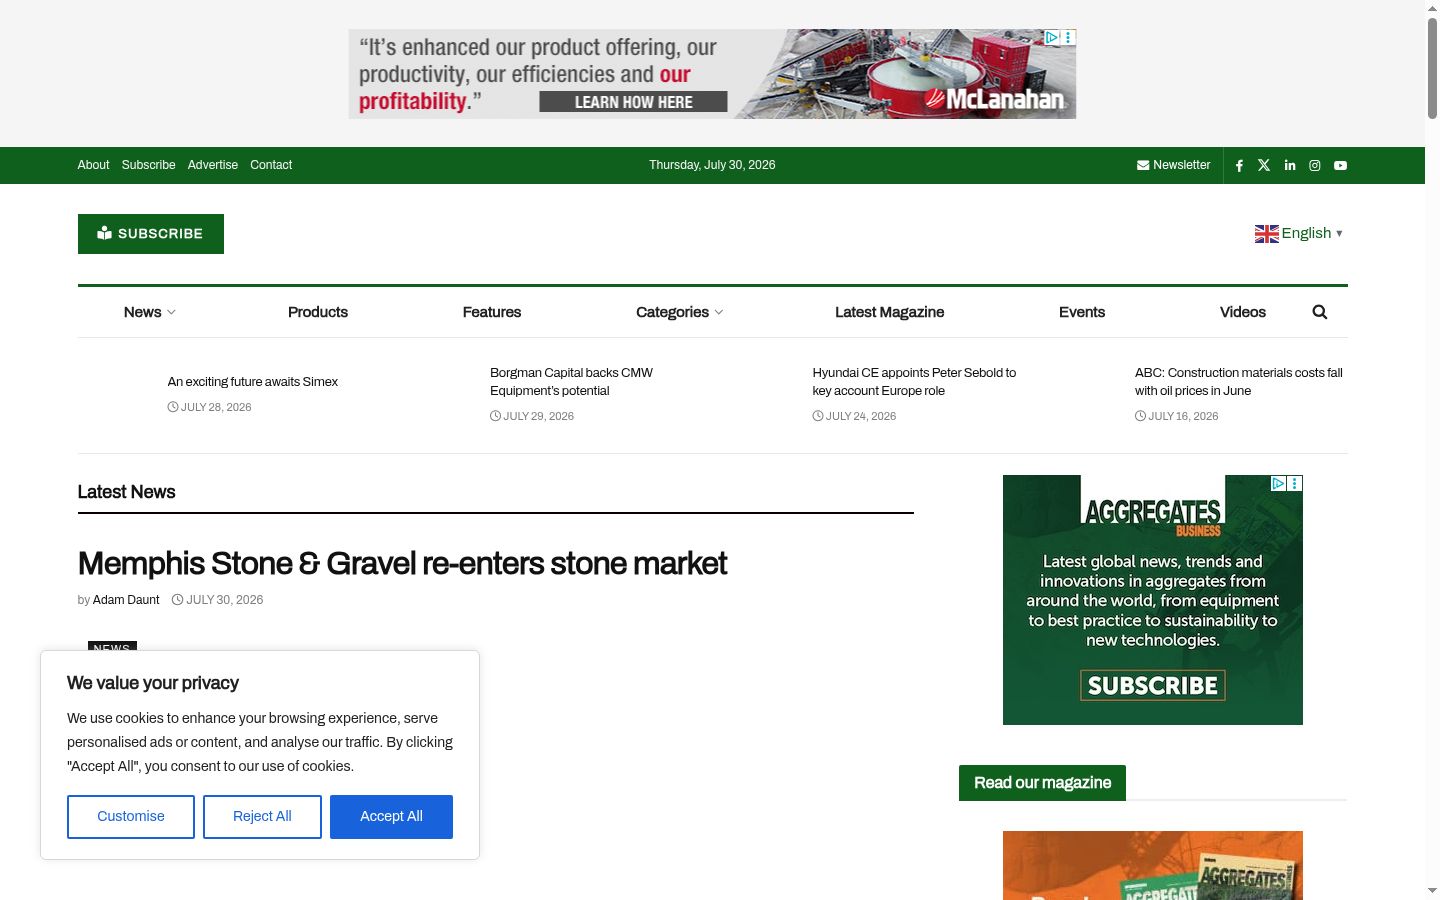
Task: Click the JULY 30, 2026 article date
Action: (218, 600)
